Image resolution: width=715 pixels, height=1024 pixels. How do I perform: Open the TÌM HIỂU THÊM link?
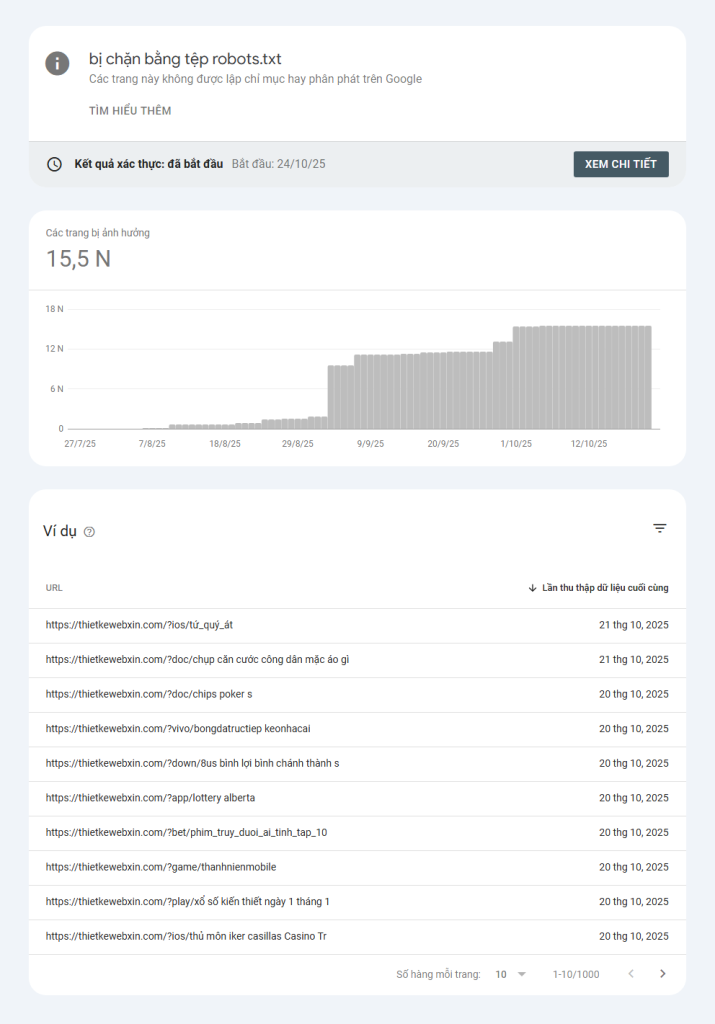click(x=130, y=111)
